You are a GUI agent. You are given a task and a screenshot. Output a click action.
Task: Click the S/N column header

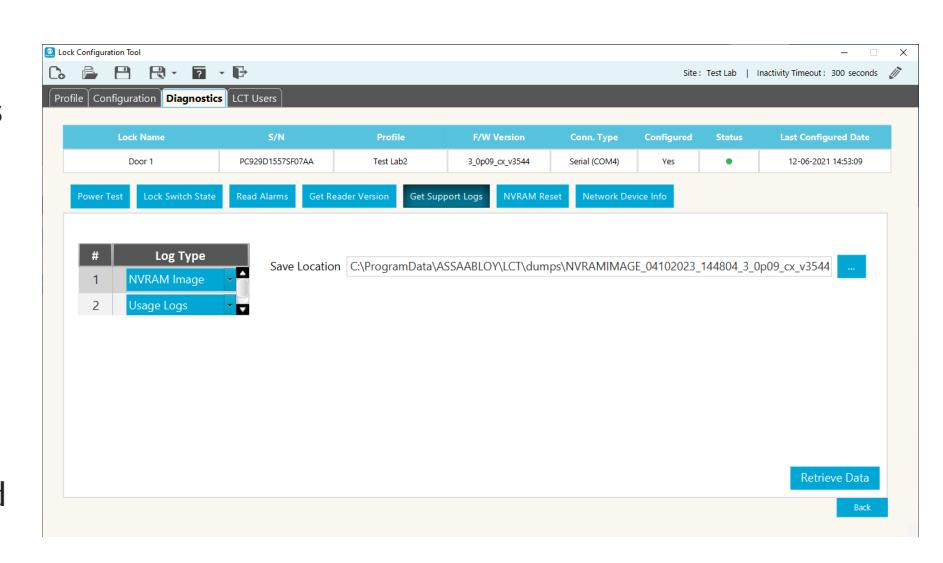276,137
